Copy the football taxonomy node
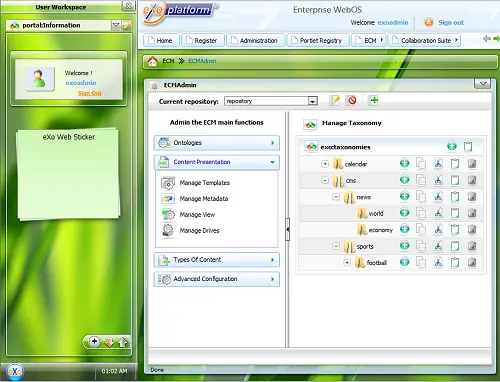 [421, 262]
